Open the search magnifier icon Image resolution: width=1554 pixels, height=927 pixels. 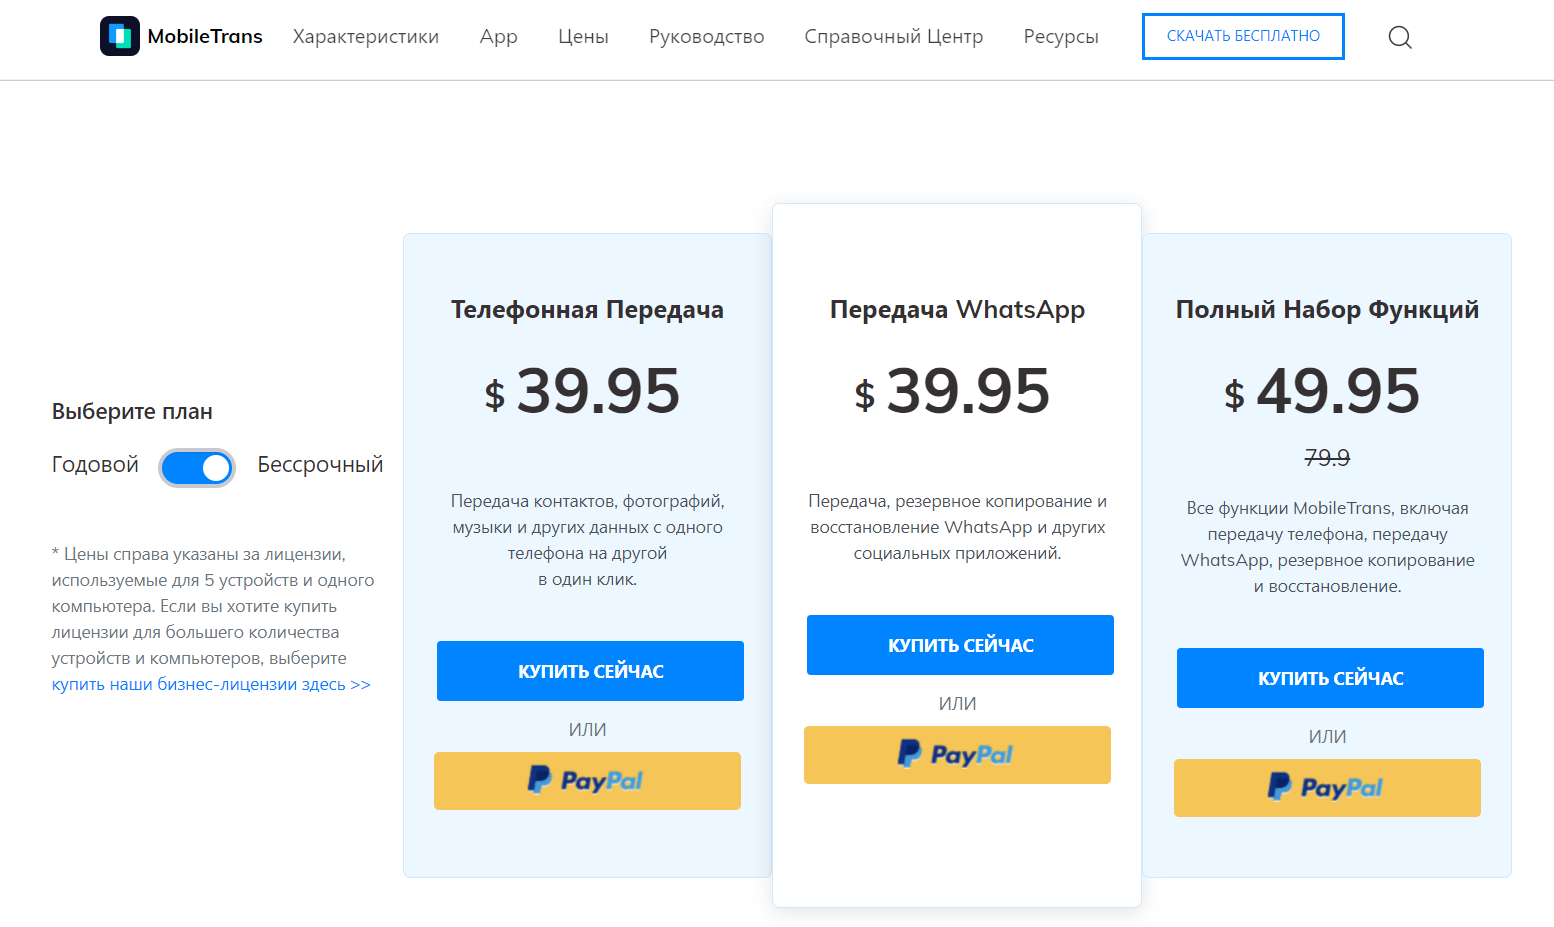1400,38
